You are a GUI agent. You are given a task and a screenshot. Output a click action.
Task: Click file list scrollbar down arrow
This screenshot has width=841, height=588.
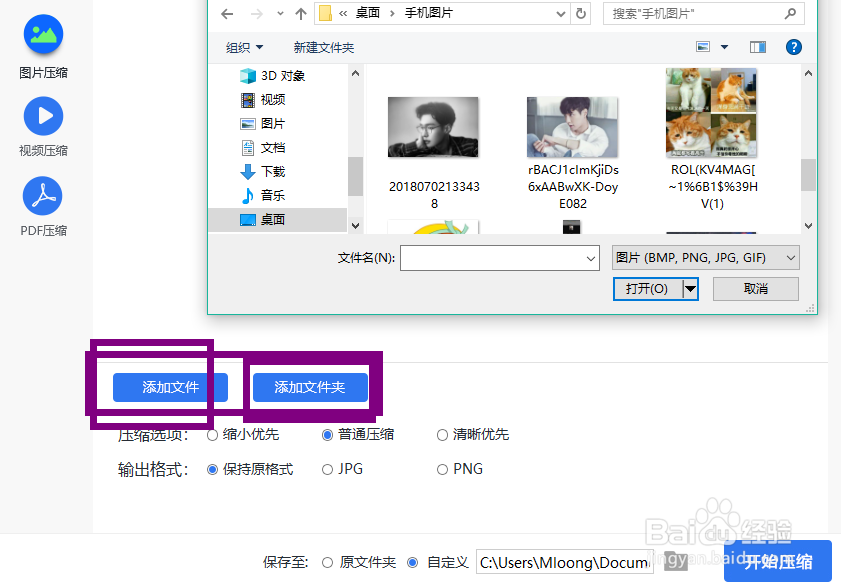(808, 226)
